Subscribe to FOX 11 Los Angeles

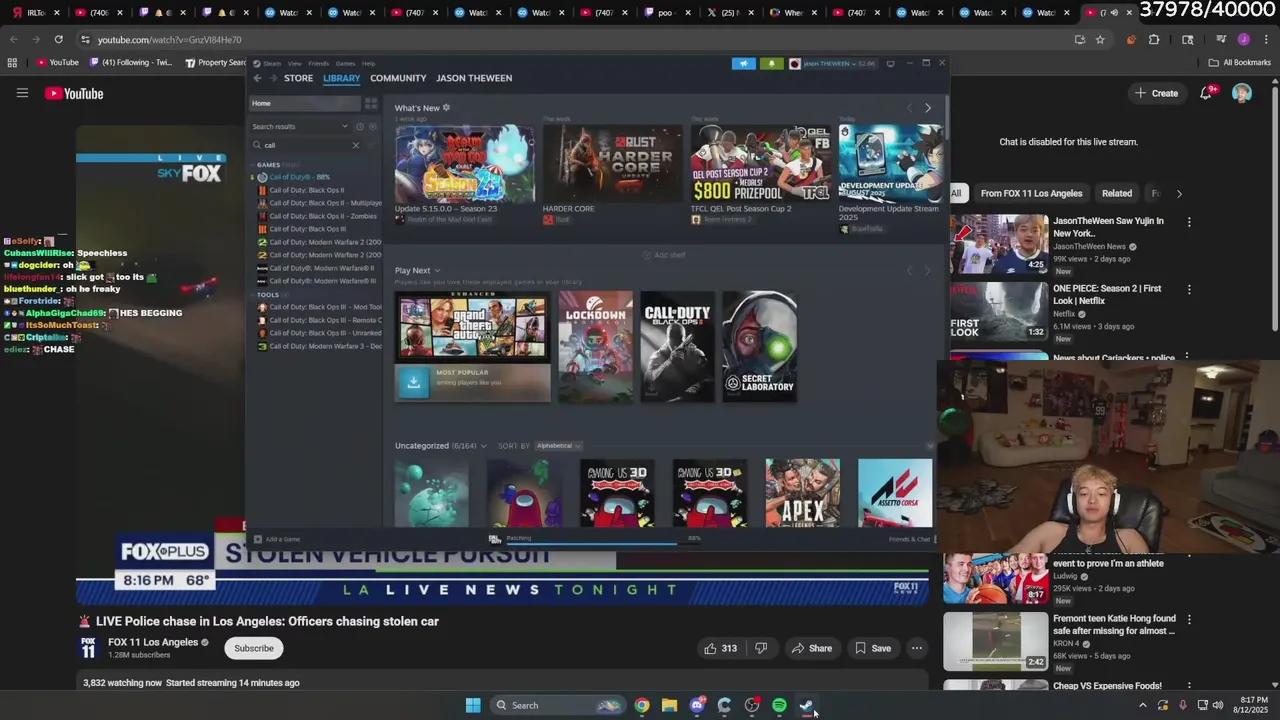(254, 648)
